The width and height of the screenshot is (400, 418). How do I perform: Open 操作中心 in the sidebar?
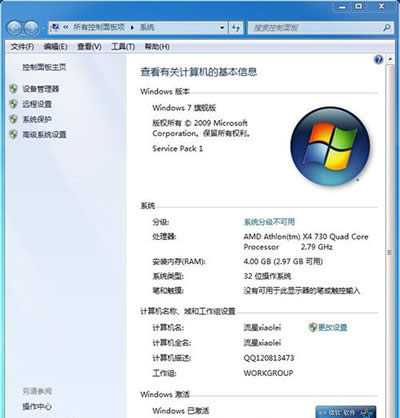pyautogui.click(x=37, y=406)
